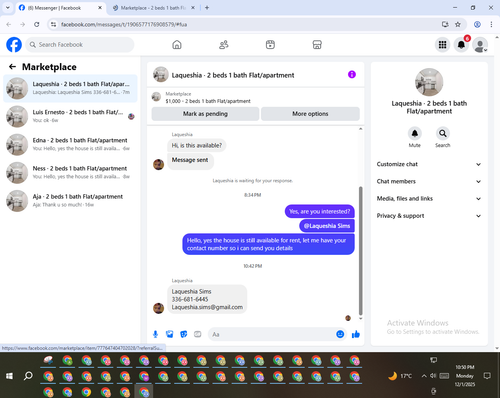The width and height of the screenshot is (500, 398).
Task: Click the More options button
Action: pos(310,114)
